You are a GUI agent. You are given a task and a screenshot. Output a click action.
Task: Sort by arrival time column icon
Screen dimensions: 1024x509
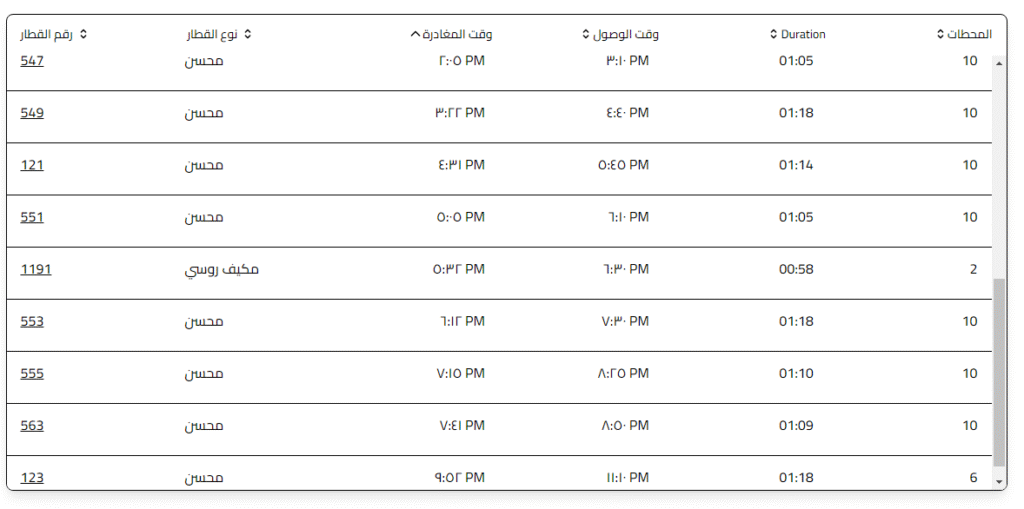(586, 34)
